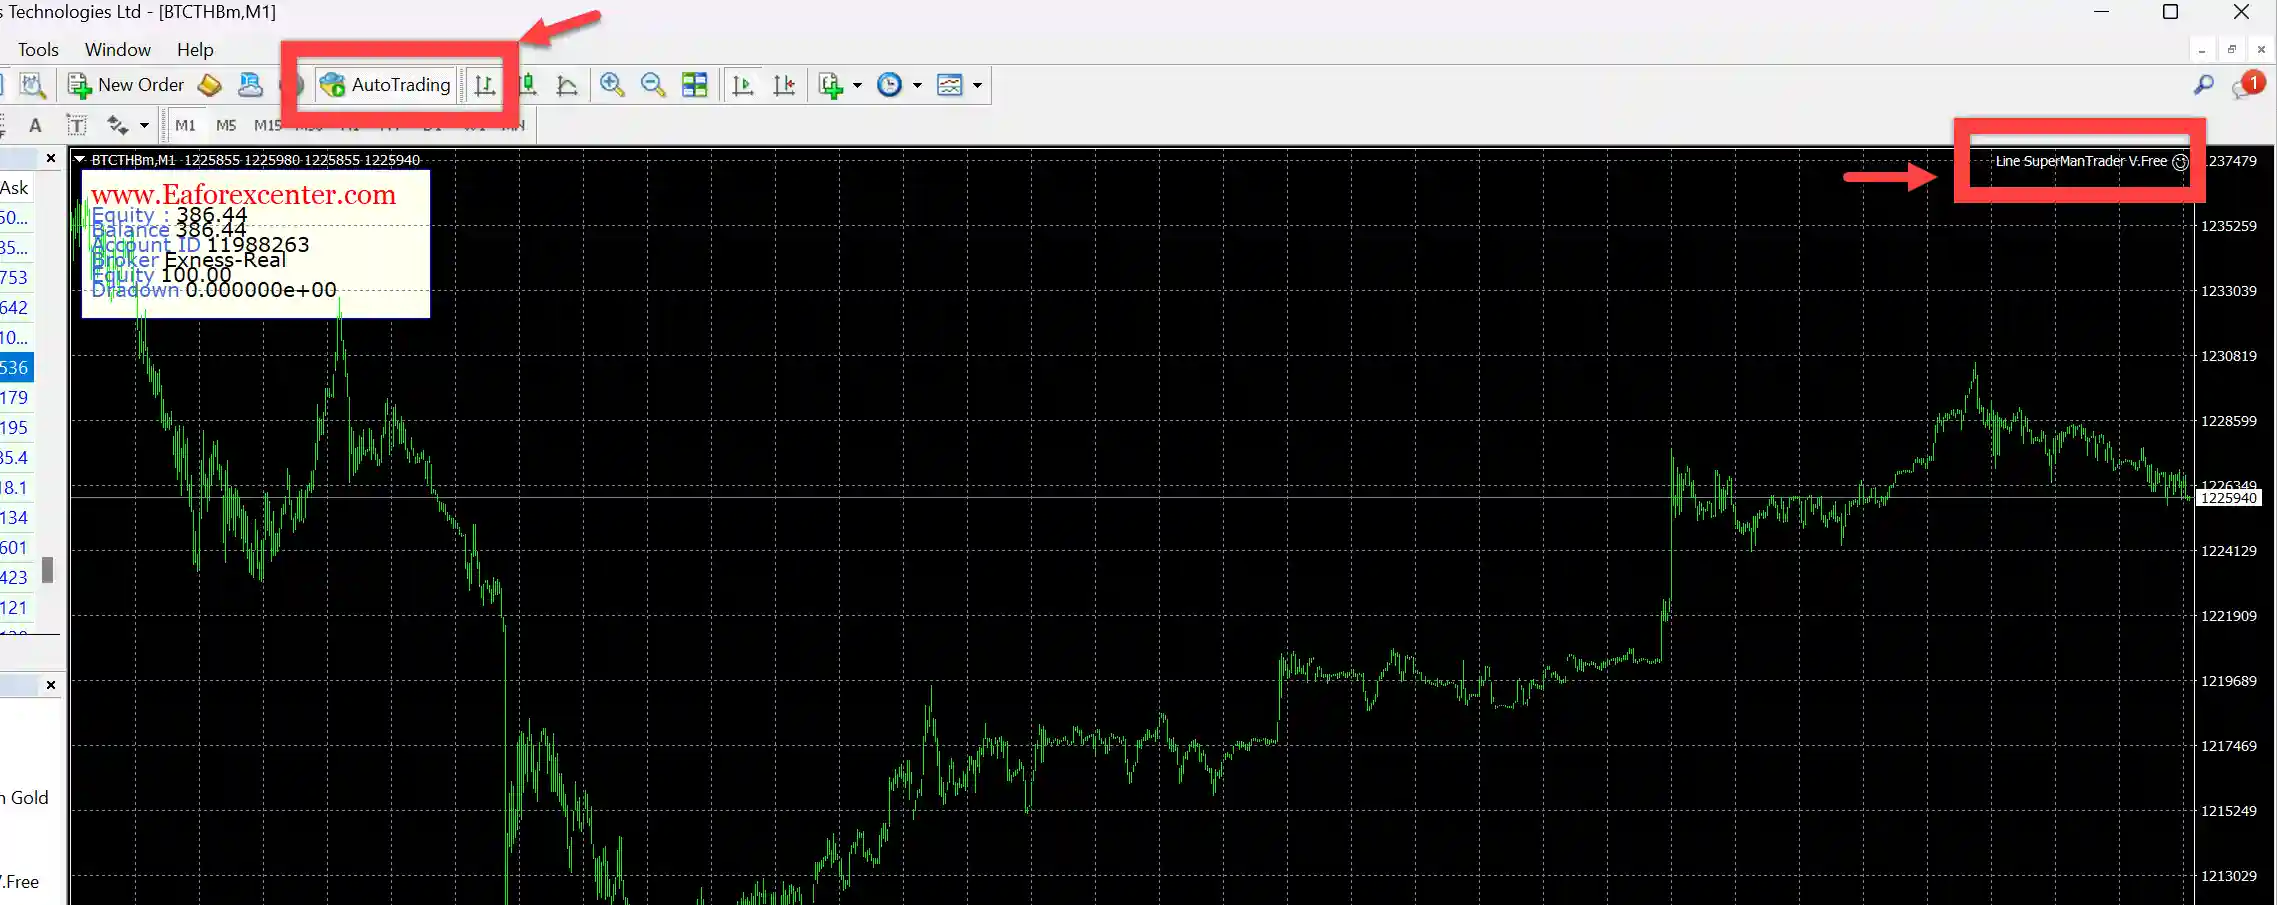Expand the periods clock dropdown
The height and width of the screenshot is (905, 2277).
tap(917, 86)
